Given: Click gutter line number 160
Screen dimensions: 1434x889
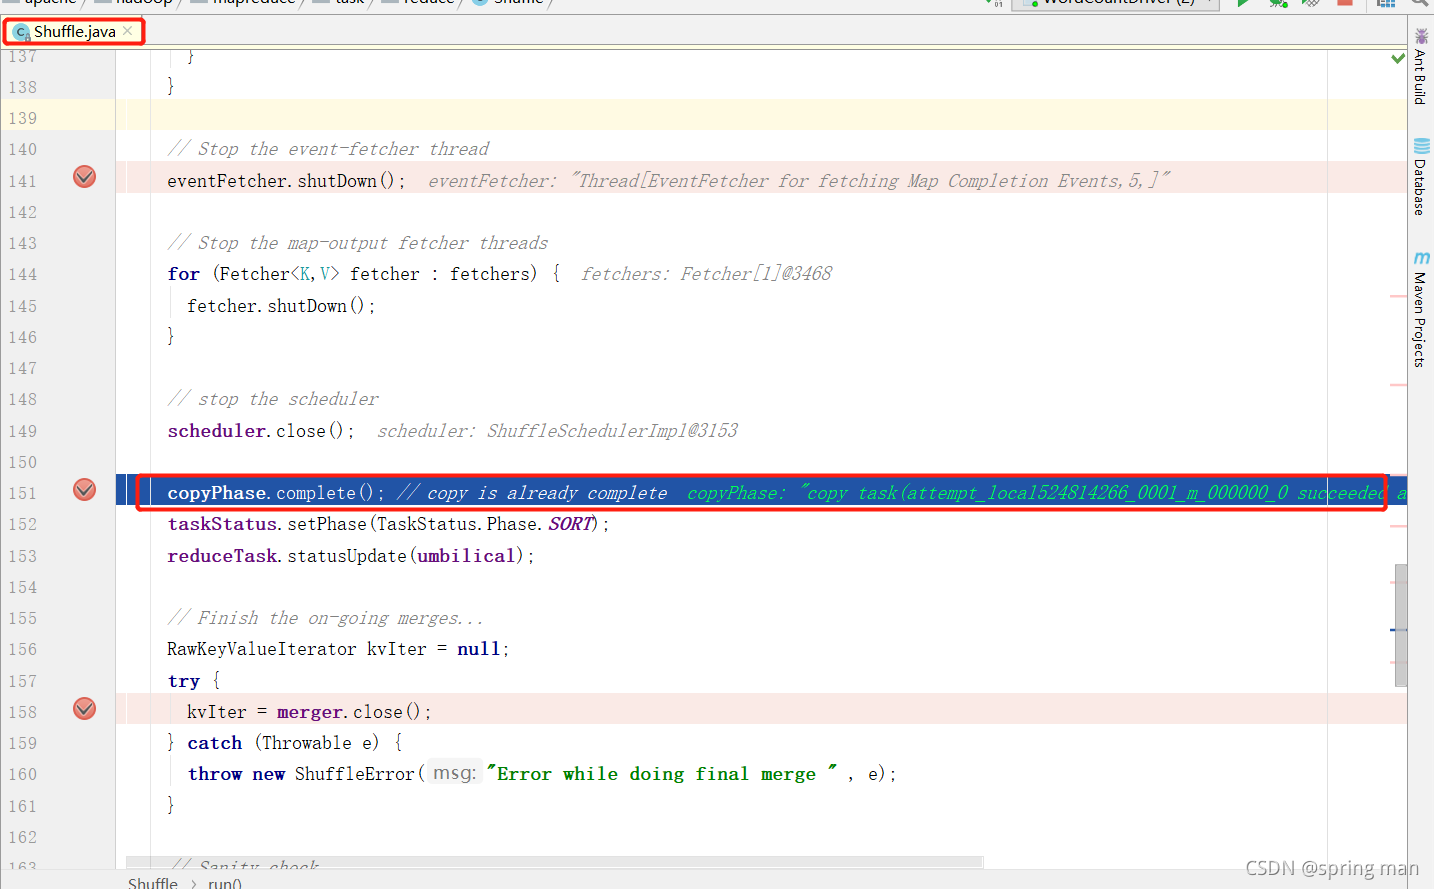Looking at the screenshot, I should pos(22,774).
